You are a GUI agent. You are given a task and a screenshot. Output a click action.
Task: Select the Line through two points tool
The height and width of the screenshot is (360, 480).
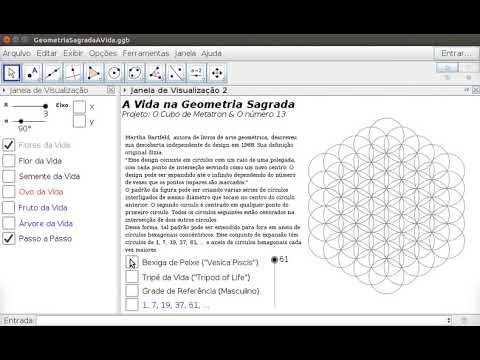(53, 73)
